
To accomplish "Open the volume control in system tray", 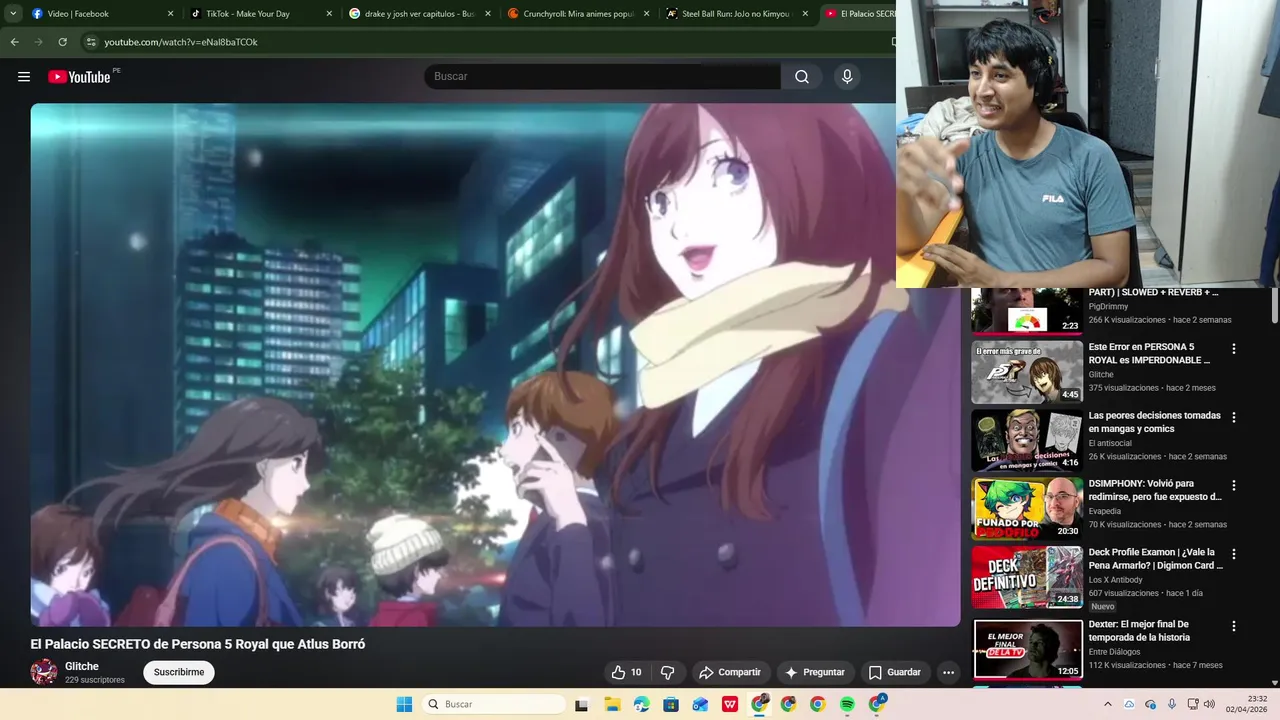I will coord(1209,704).
